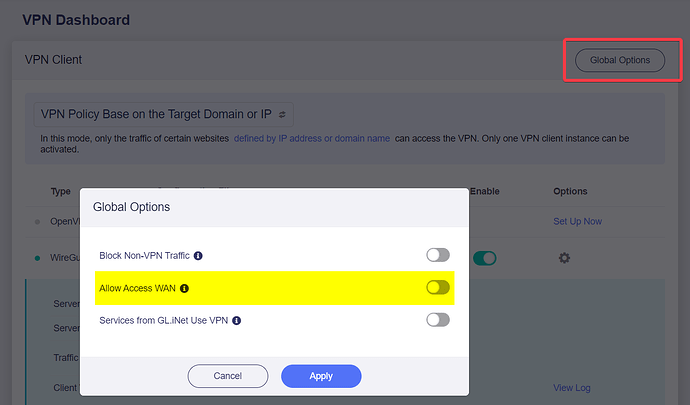Enable the Allow Access WAN switch
This screenshot has height=405, width=690.
pyautogui.click(x=438, y=287)
